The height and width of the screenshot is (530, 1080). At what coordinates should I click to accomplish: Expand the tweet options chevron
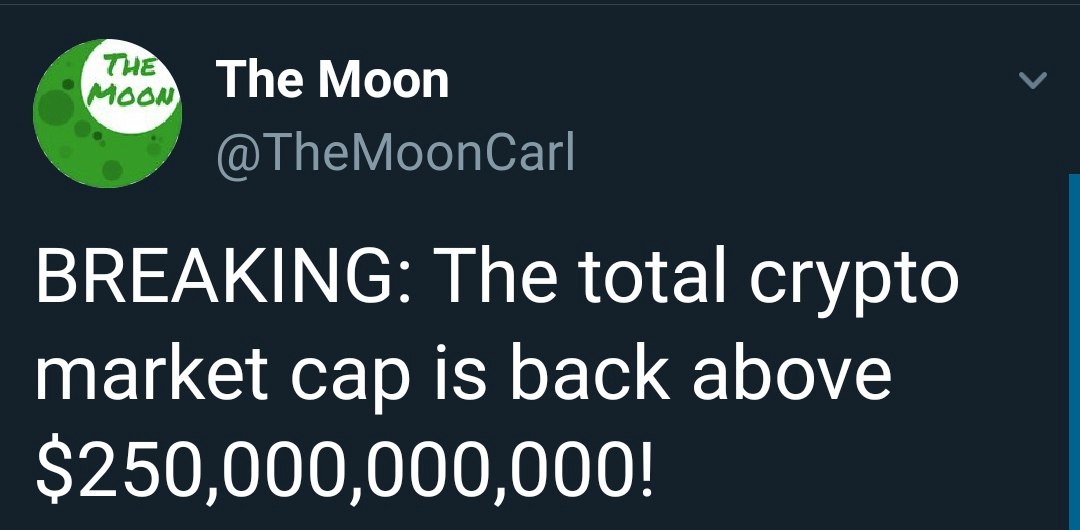[1032, 81]
